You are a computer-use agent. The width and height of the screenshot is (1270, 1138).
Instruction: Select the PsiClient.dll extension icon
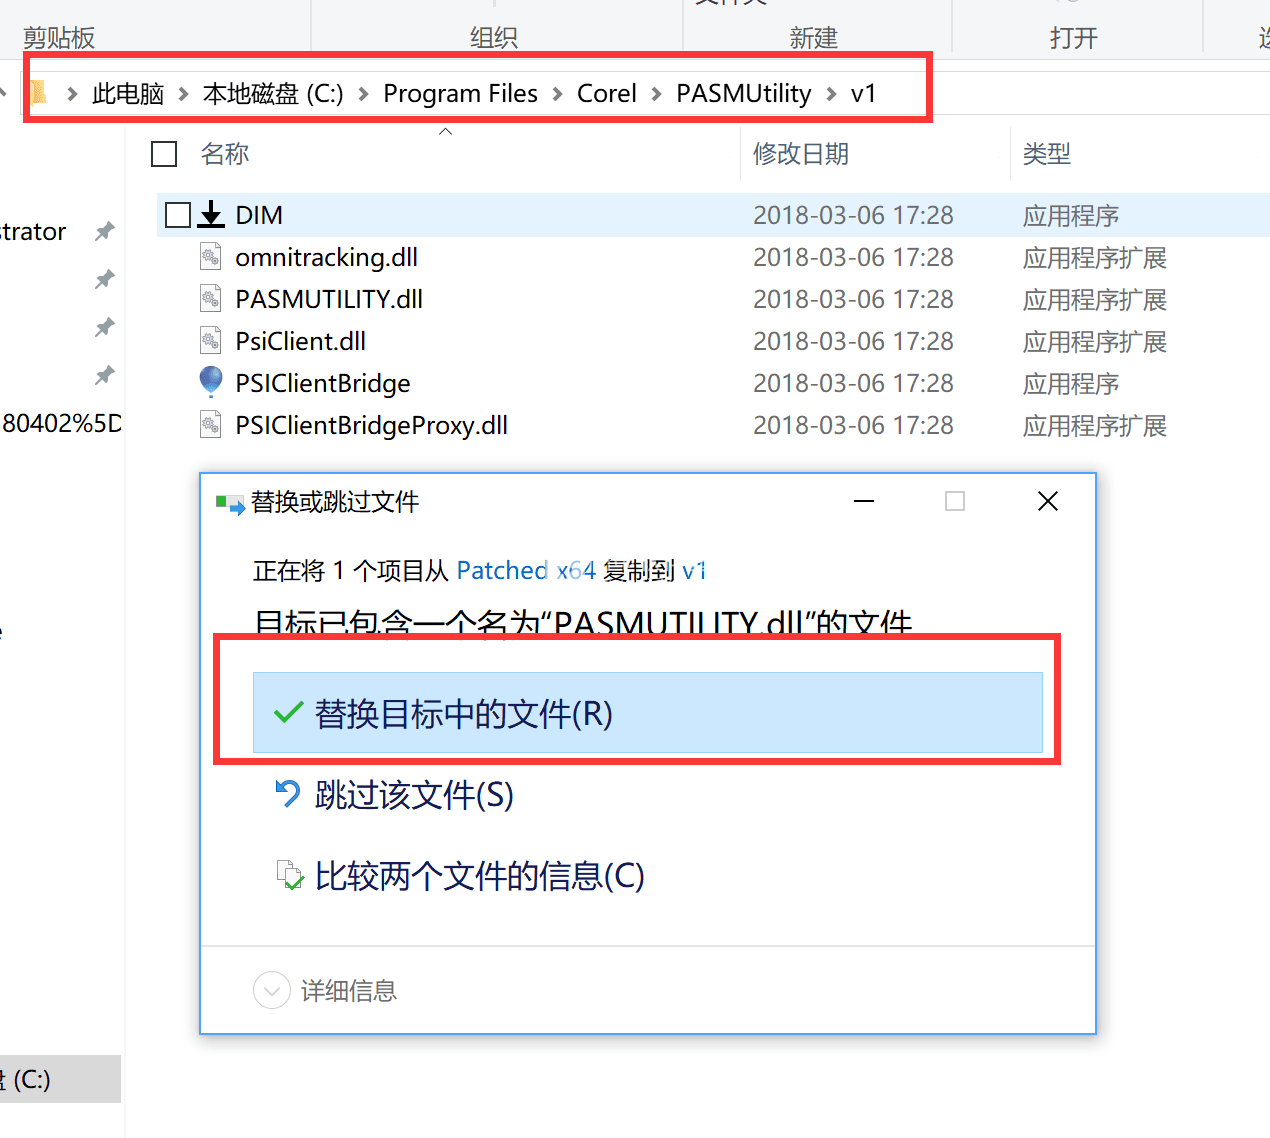211,340
